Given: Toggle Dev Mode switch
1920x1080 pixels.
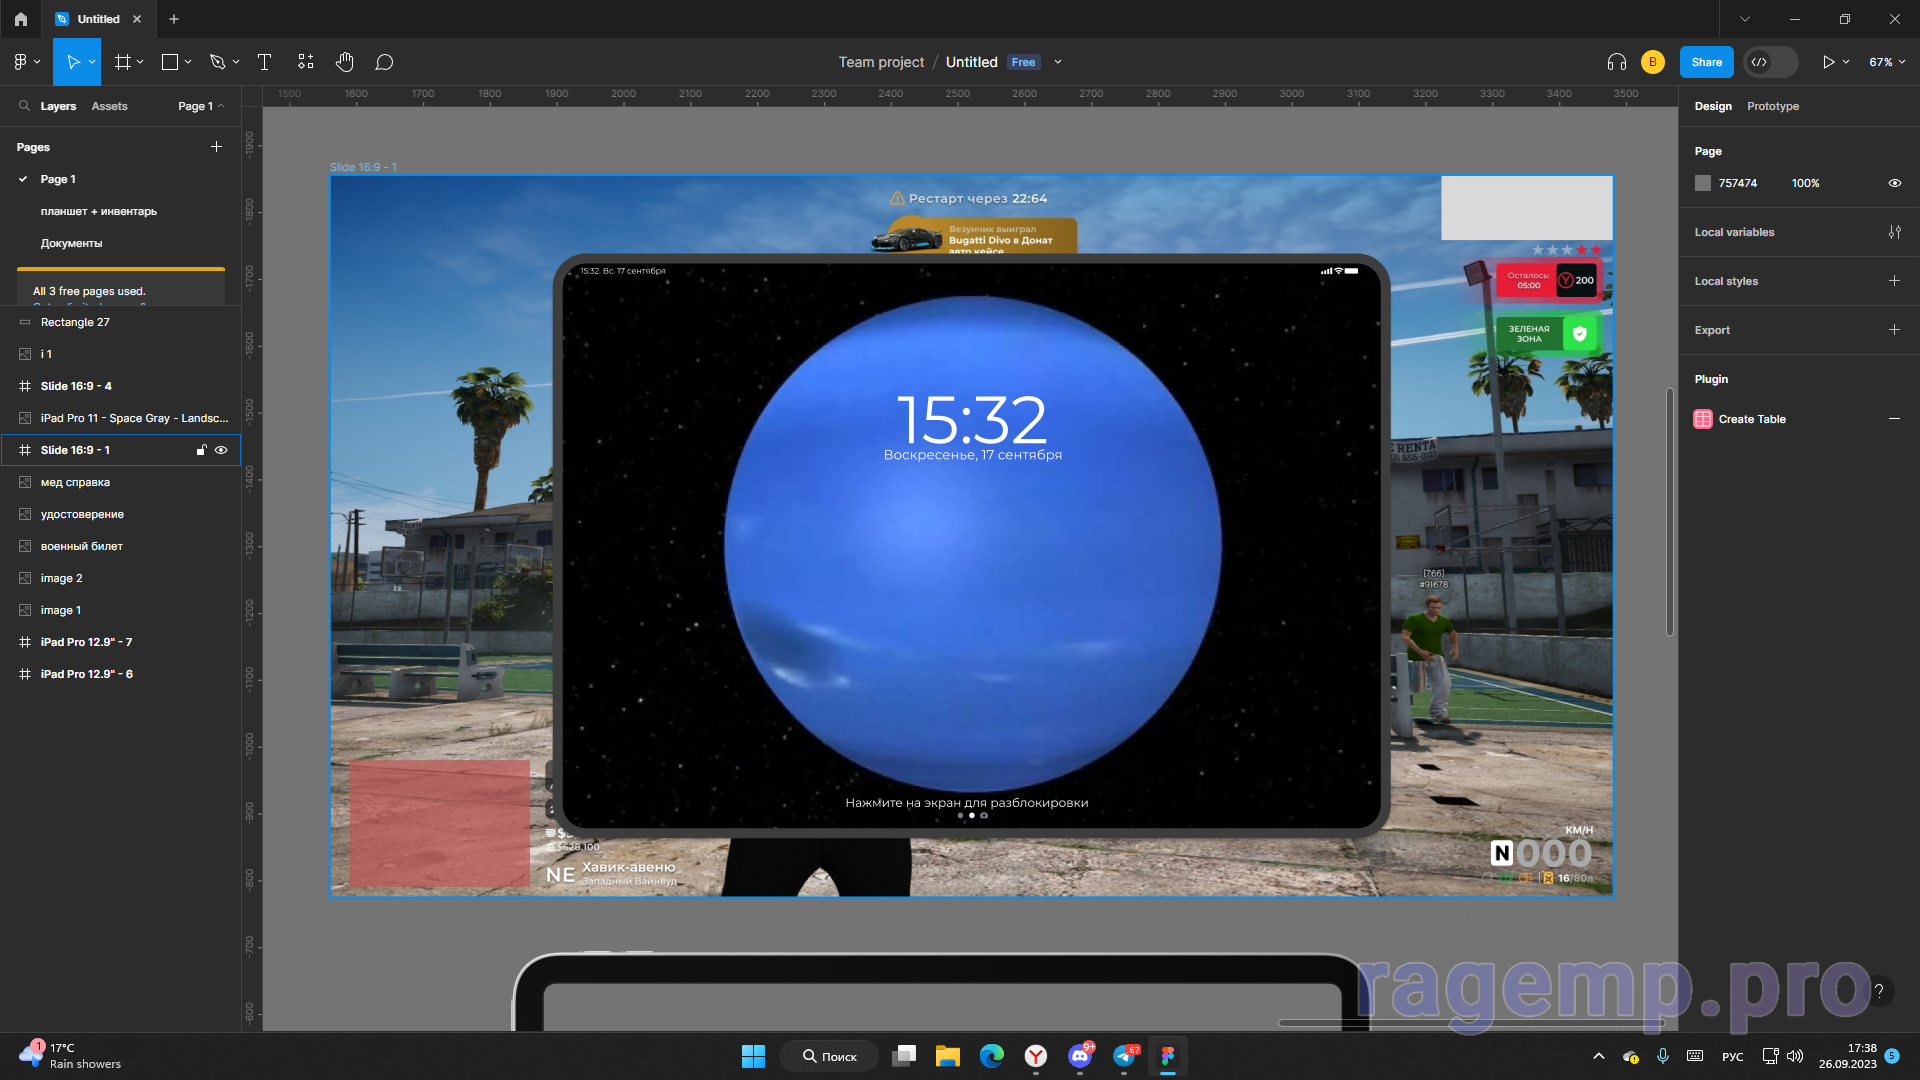Looking at the screenshot, I should (1770, 62).
